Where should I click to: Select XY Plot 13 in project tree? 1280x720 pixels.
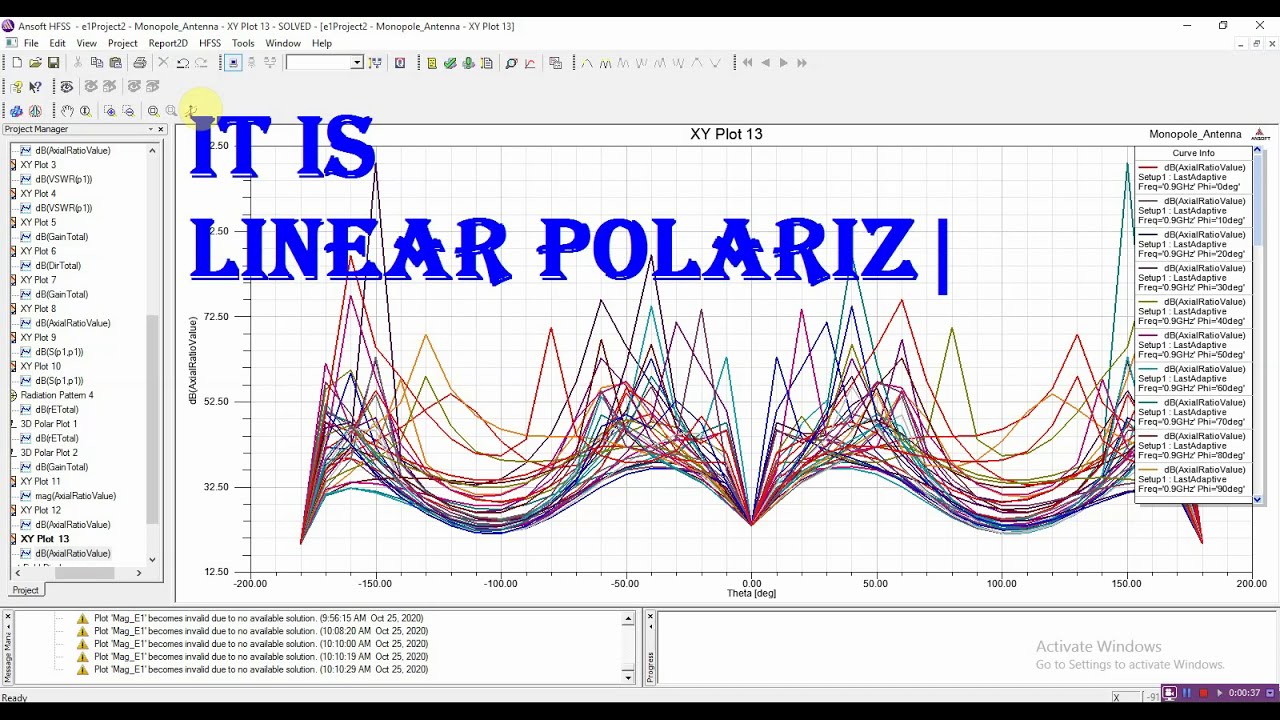[x=45, y=539]
